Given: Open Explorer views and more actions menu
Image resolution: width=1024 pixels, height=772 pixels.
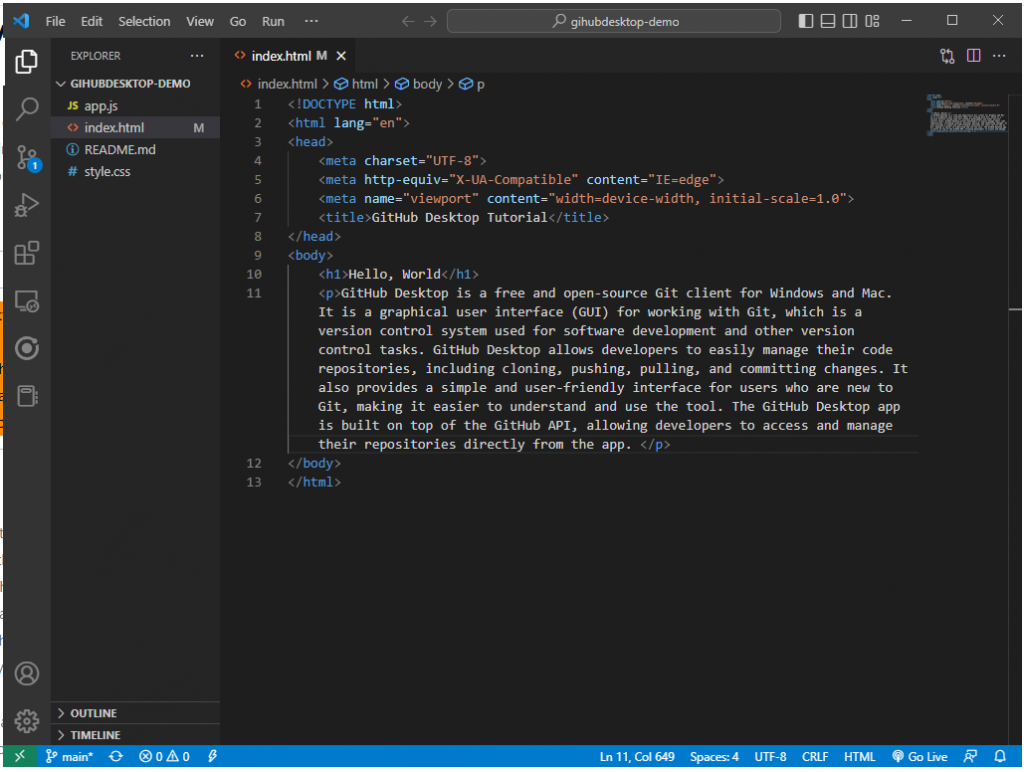Looking at the screenshot, I should click(197, 56).
